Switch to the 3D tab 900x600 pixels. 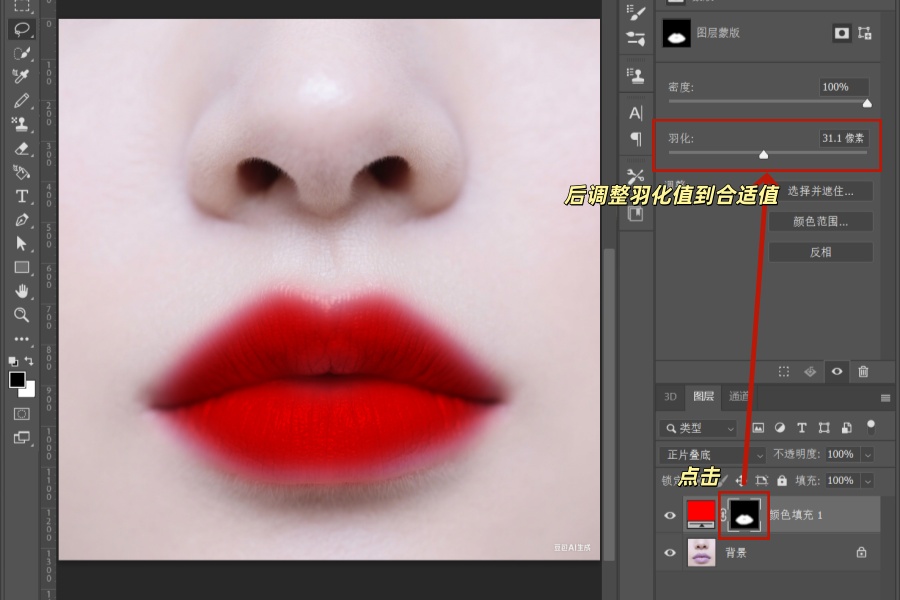coord(670,397)
